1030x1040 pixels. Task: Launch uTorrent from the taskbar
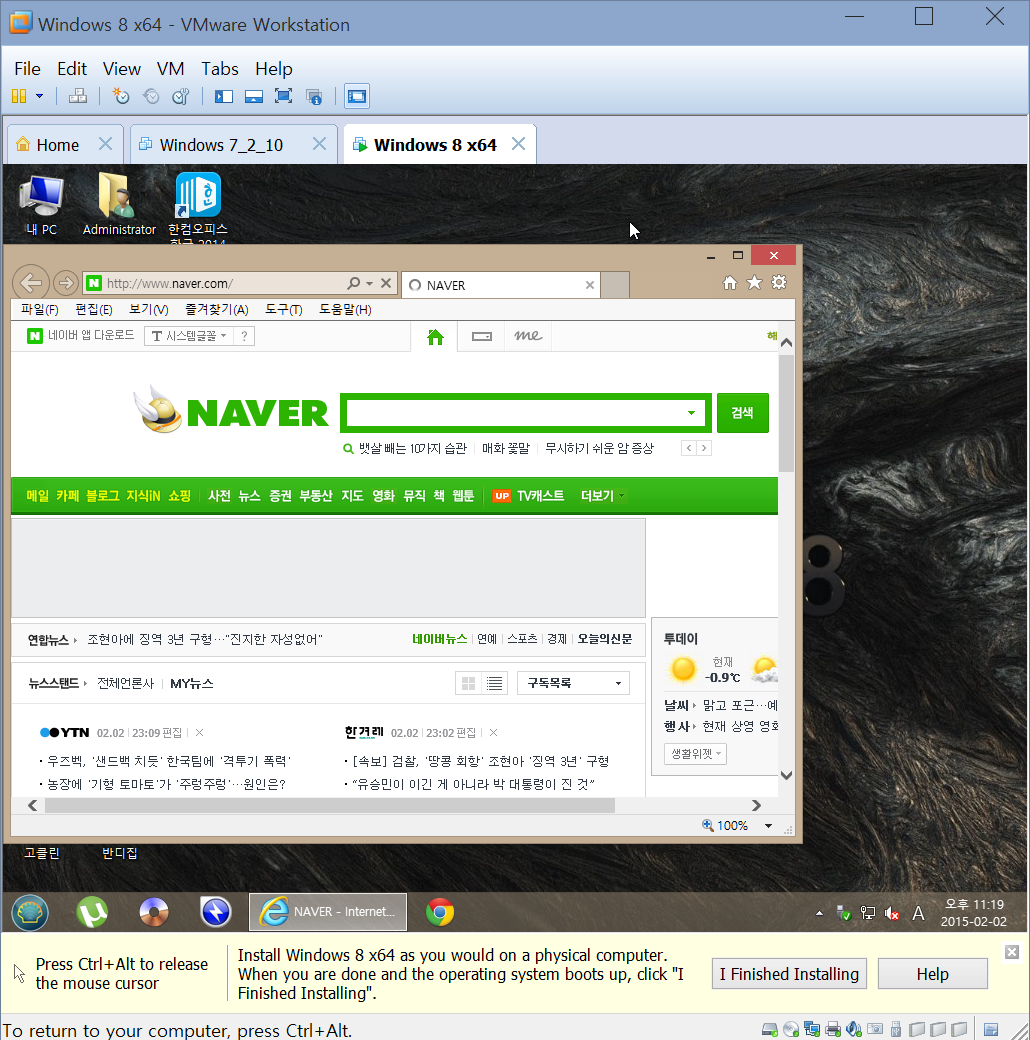click(x=92, y=913)
